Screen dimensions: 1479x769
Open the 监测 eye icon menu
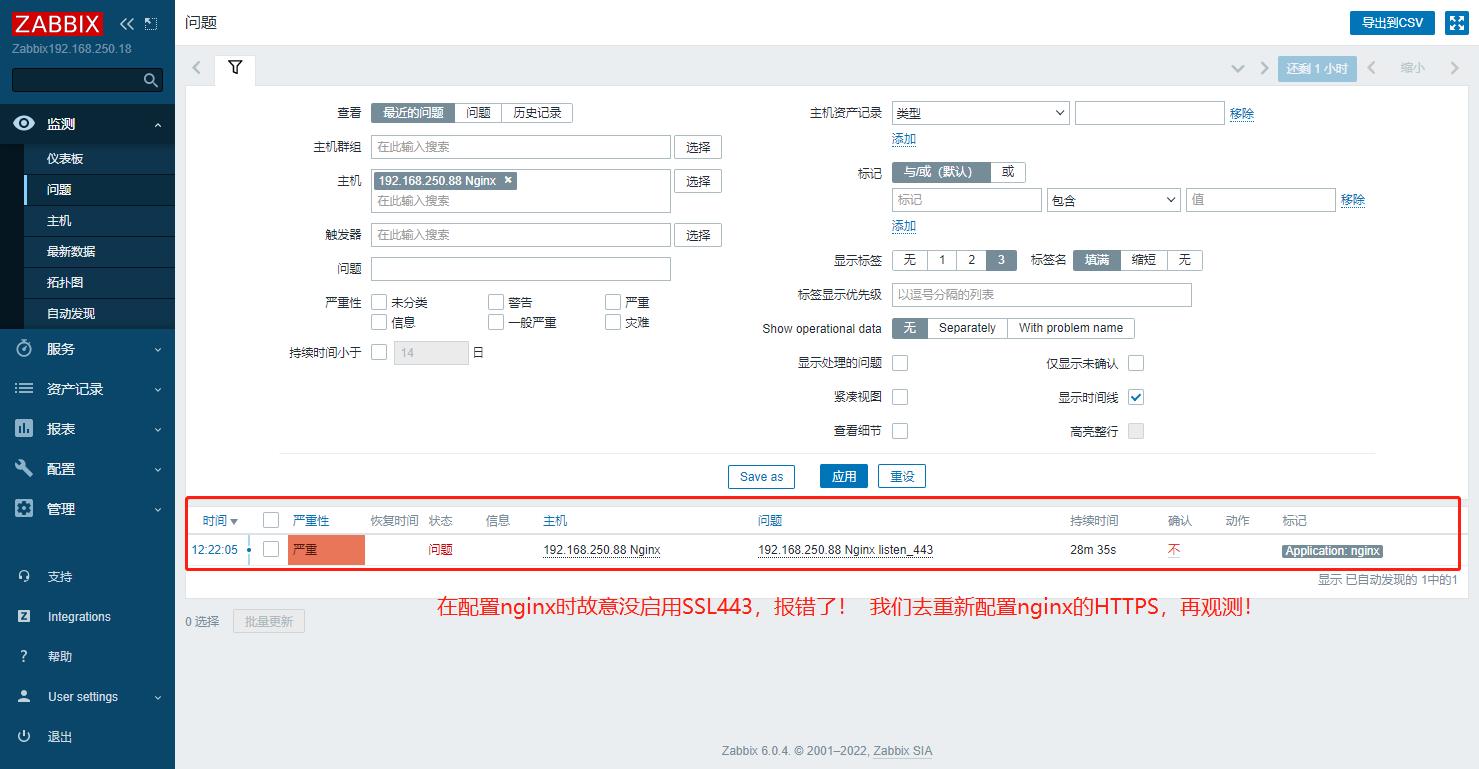click(24, 124)
